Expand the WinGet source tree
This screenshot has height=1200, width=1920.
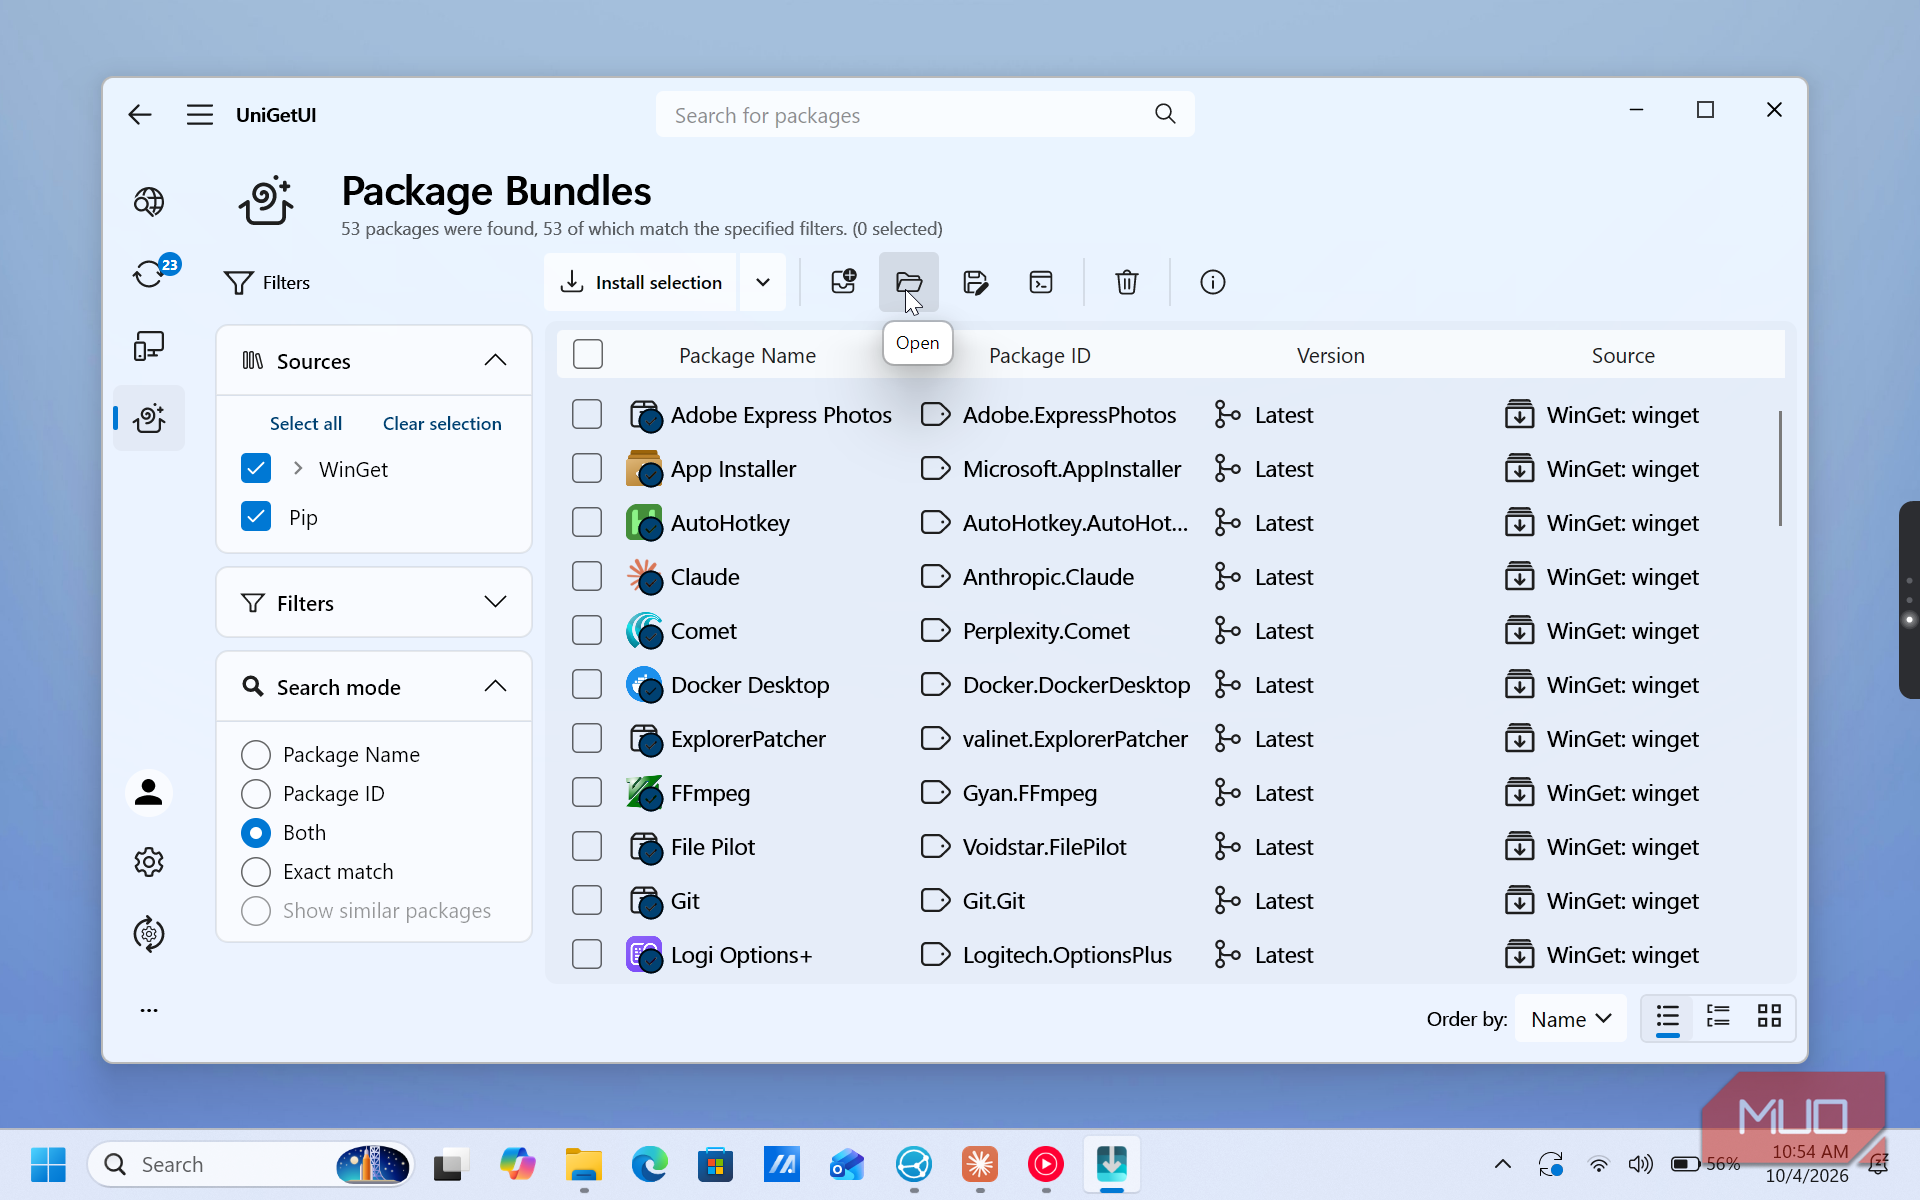coord(298,468)
